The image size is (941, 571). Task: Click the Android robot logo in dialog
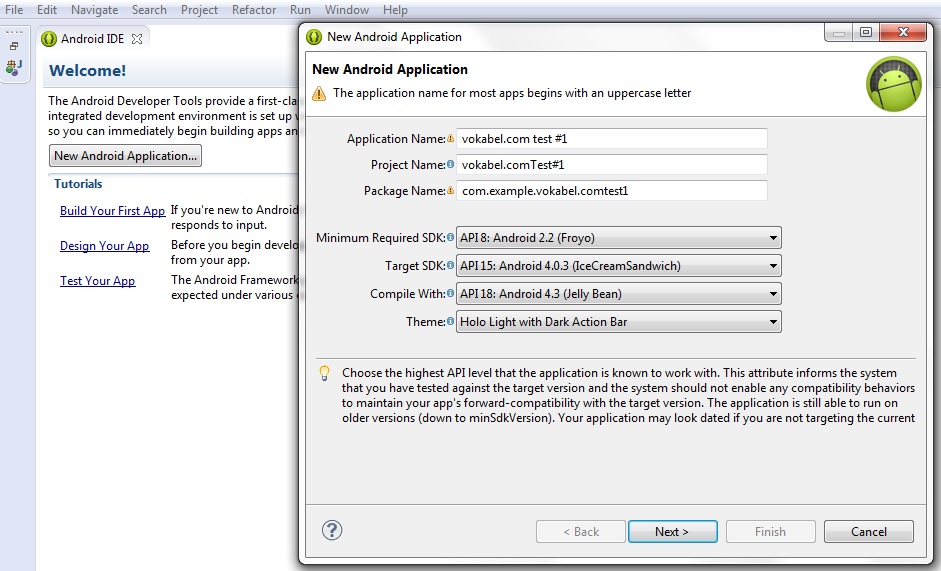click(894, 84)
